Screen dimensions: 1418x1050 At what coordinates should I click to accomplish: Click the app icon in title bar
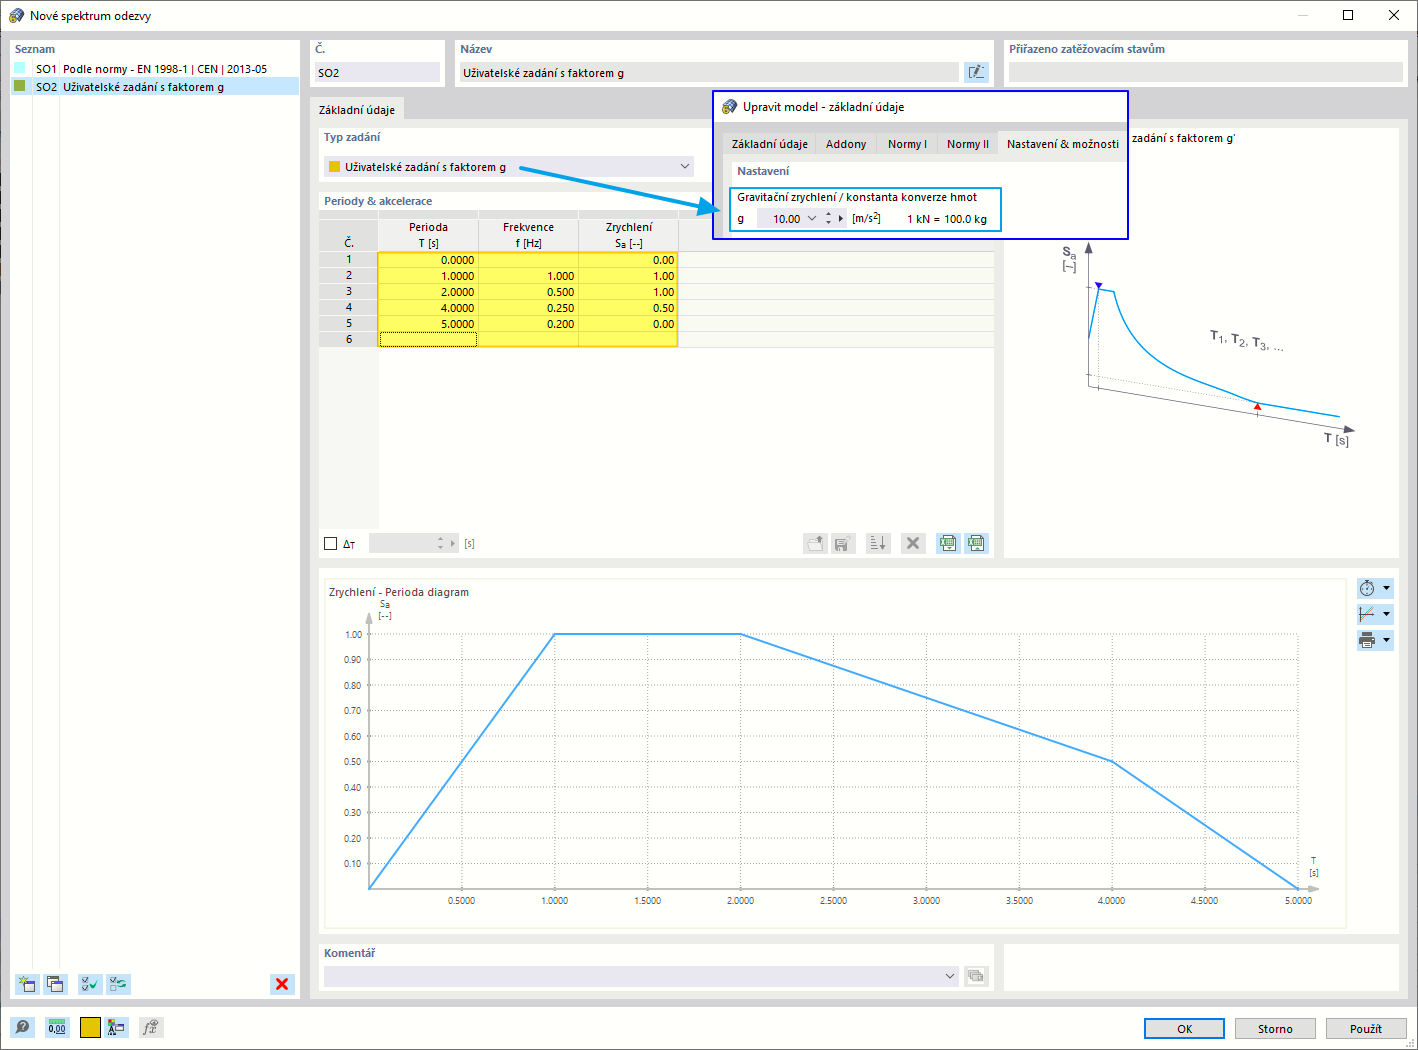coord(16,16)
